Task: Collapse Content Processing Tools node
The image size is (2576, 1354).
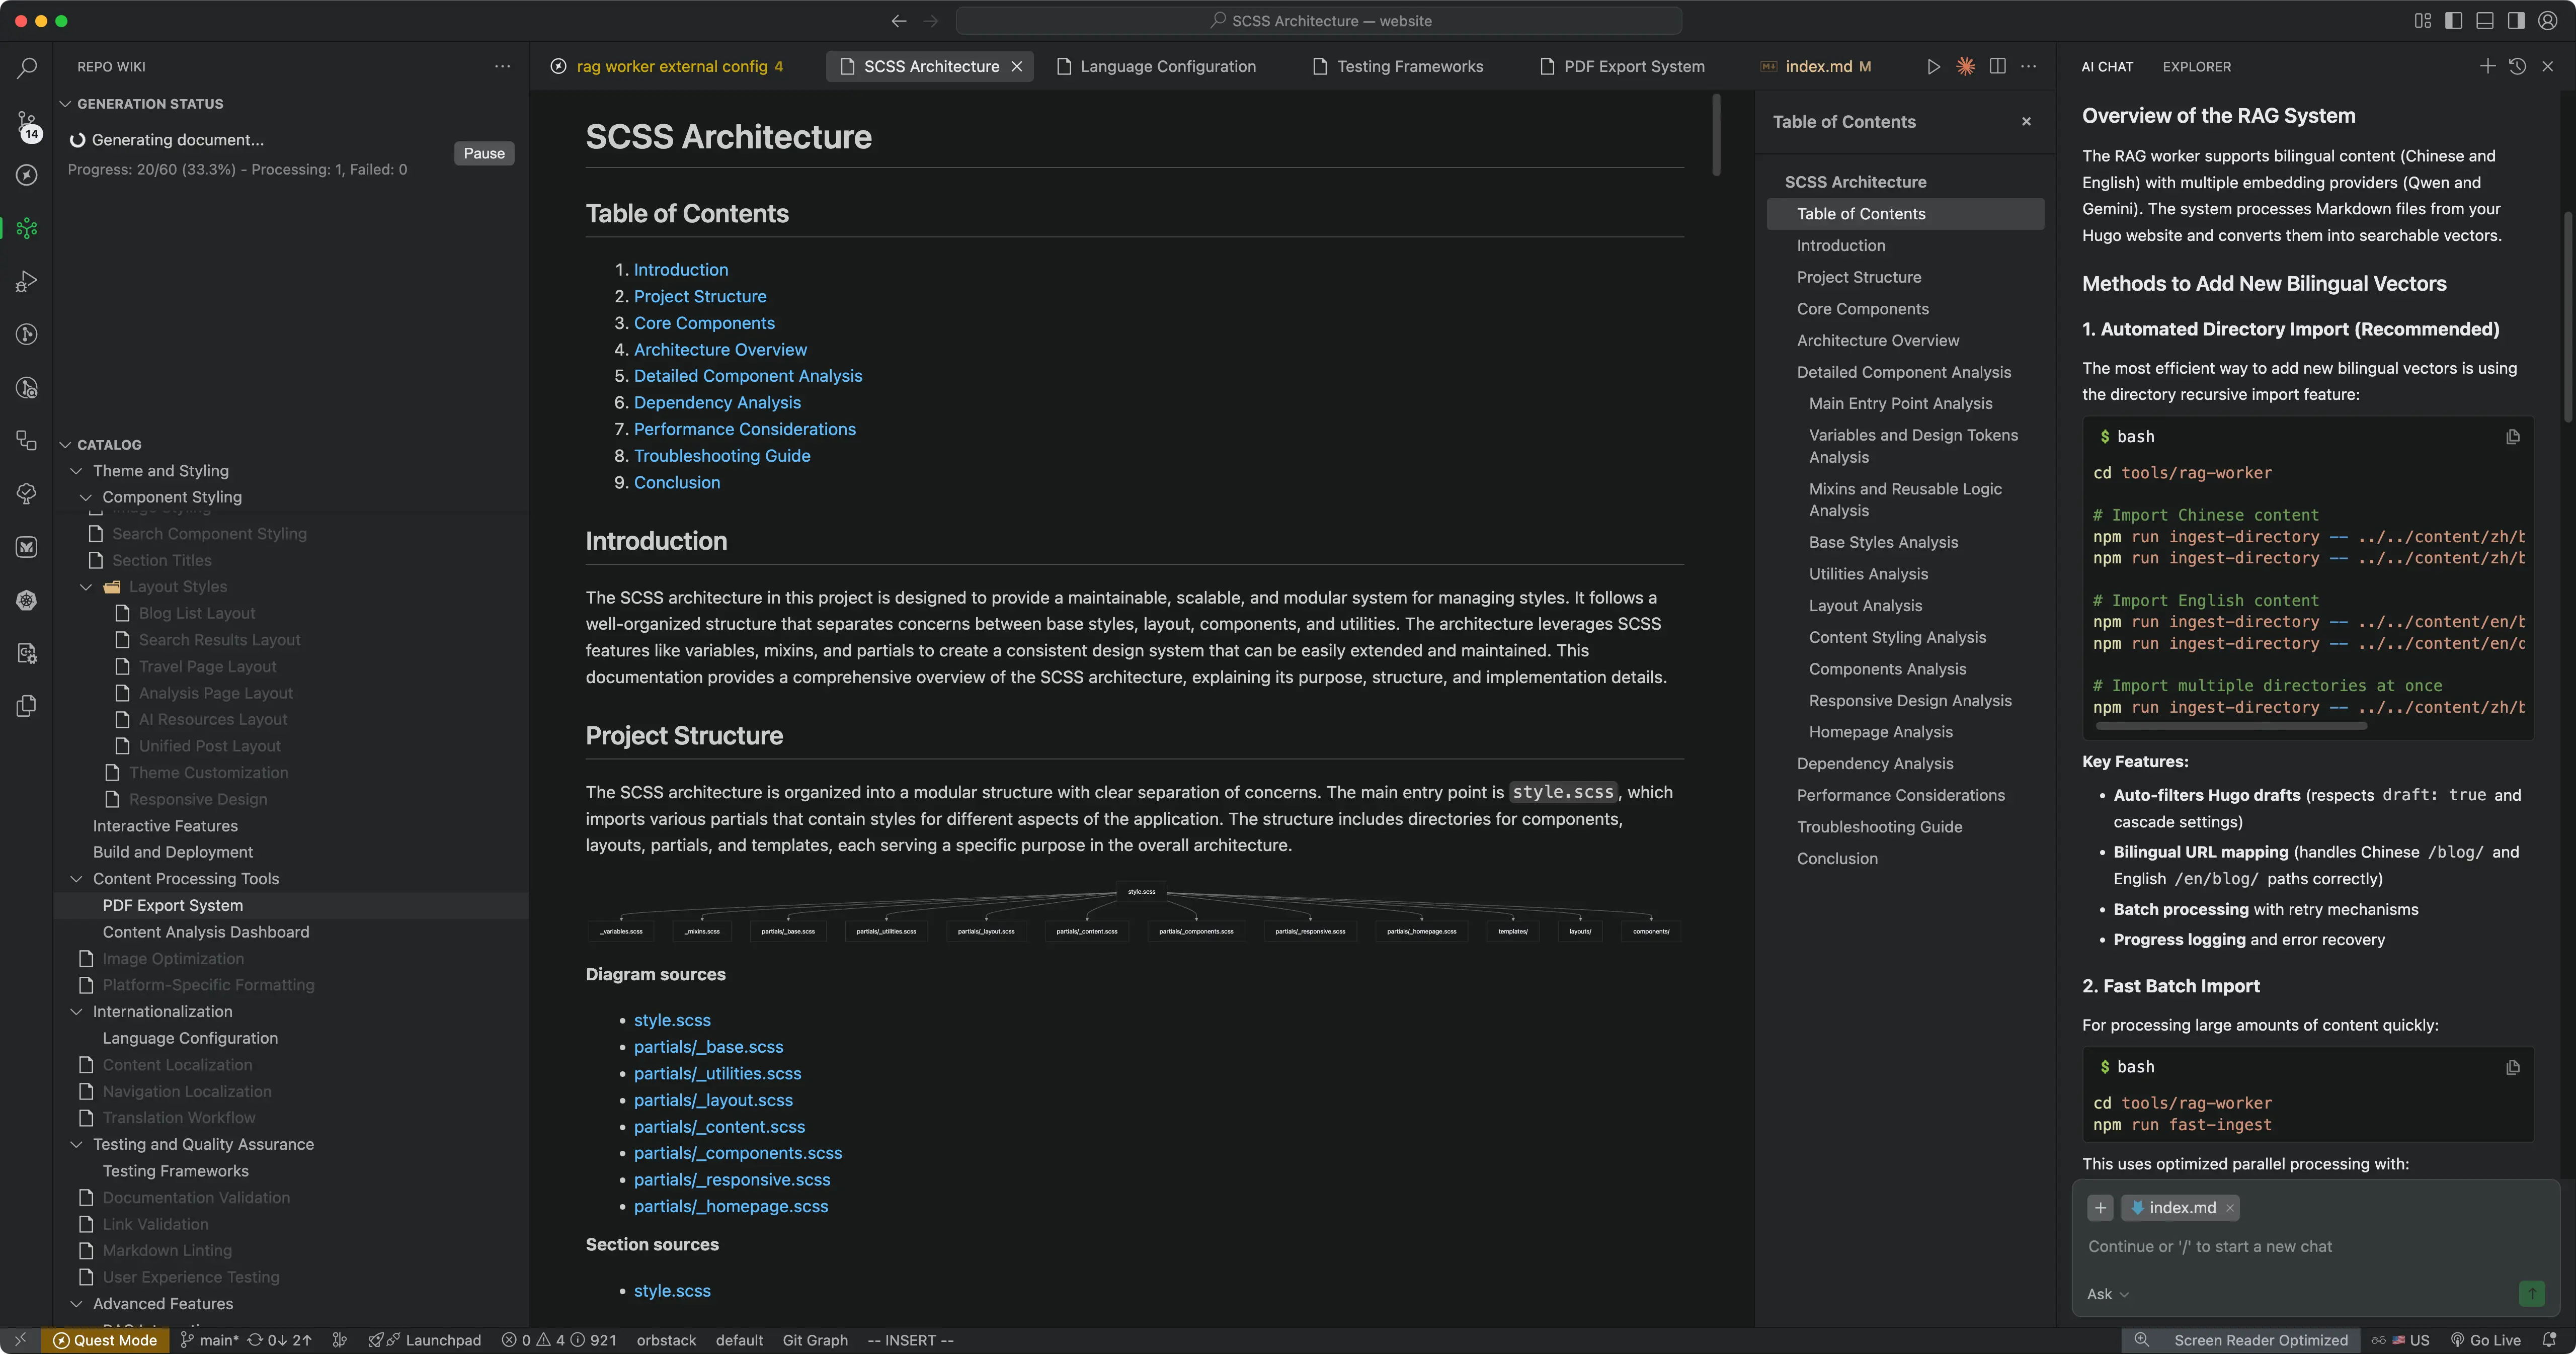Action: tap(76, 879)
